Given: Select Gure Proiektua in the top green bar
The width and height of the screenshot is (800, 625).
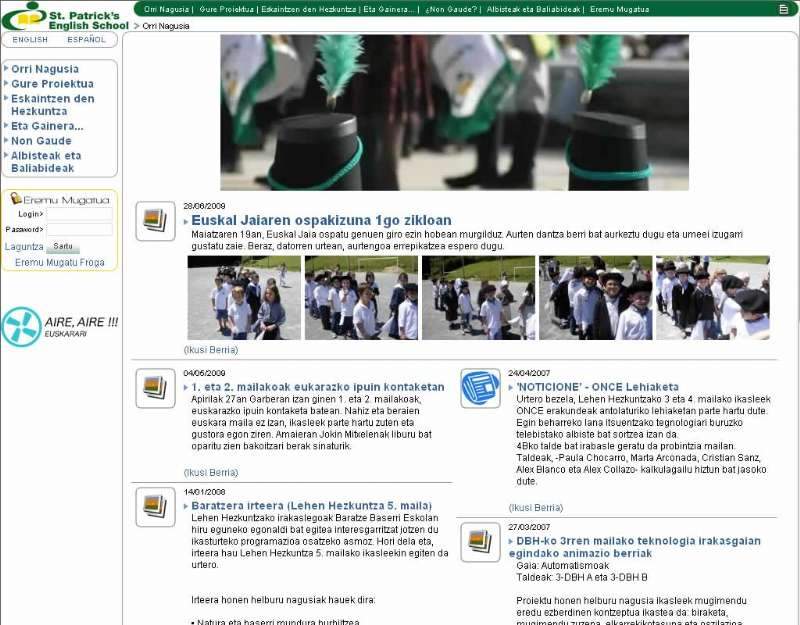Looking at the screenshot, I should 227,9.
